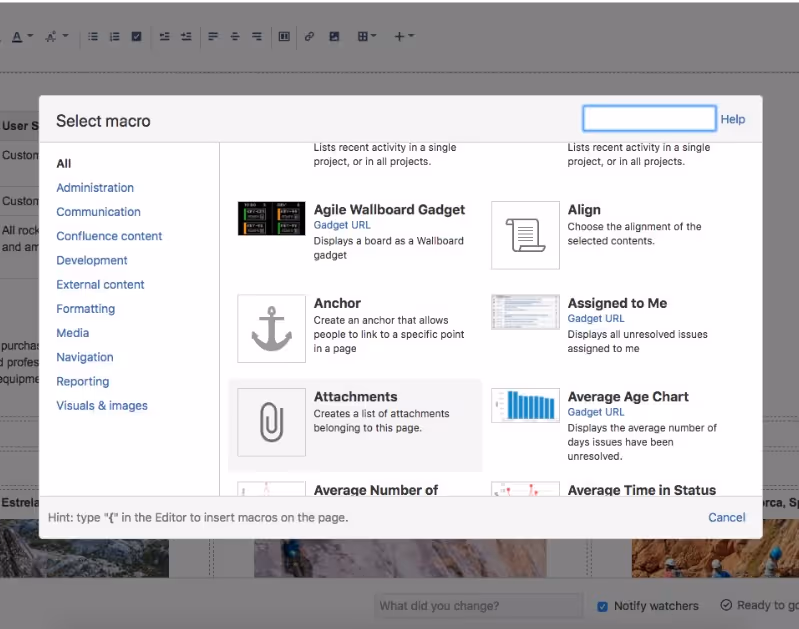Image resolution: width=799 pixels, height=629 pixels.
Task: Open the insert more content plus menu
Action: coord(404,36)
